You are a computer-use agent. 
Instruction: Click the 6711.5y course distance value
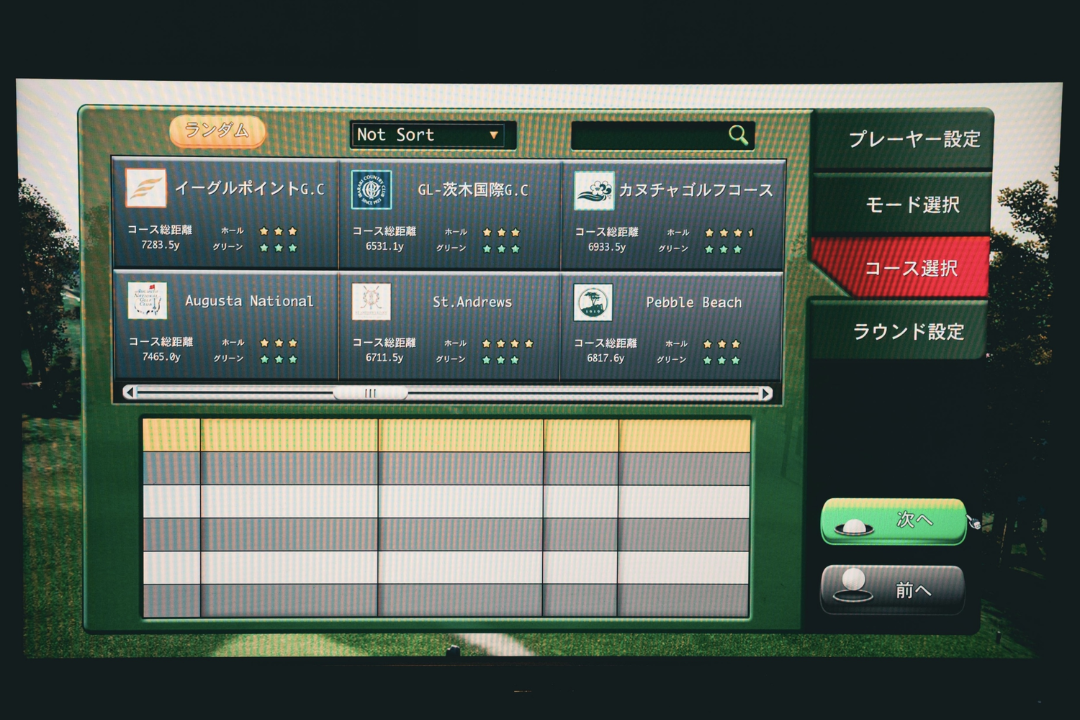384,358
